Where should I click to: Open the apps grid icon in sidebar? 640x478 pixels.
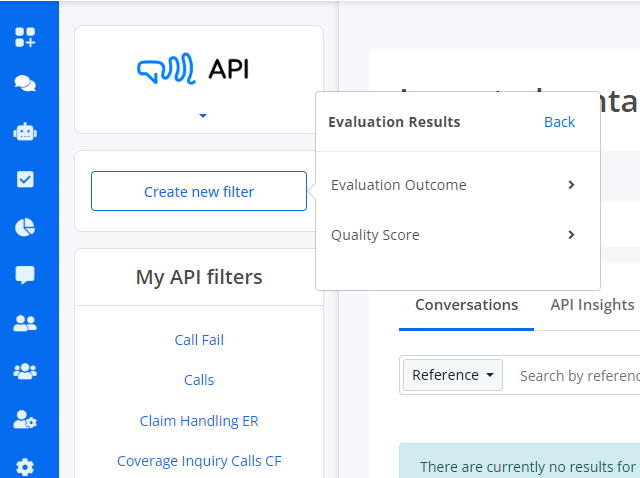(x=25, y=37)
